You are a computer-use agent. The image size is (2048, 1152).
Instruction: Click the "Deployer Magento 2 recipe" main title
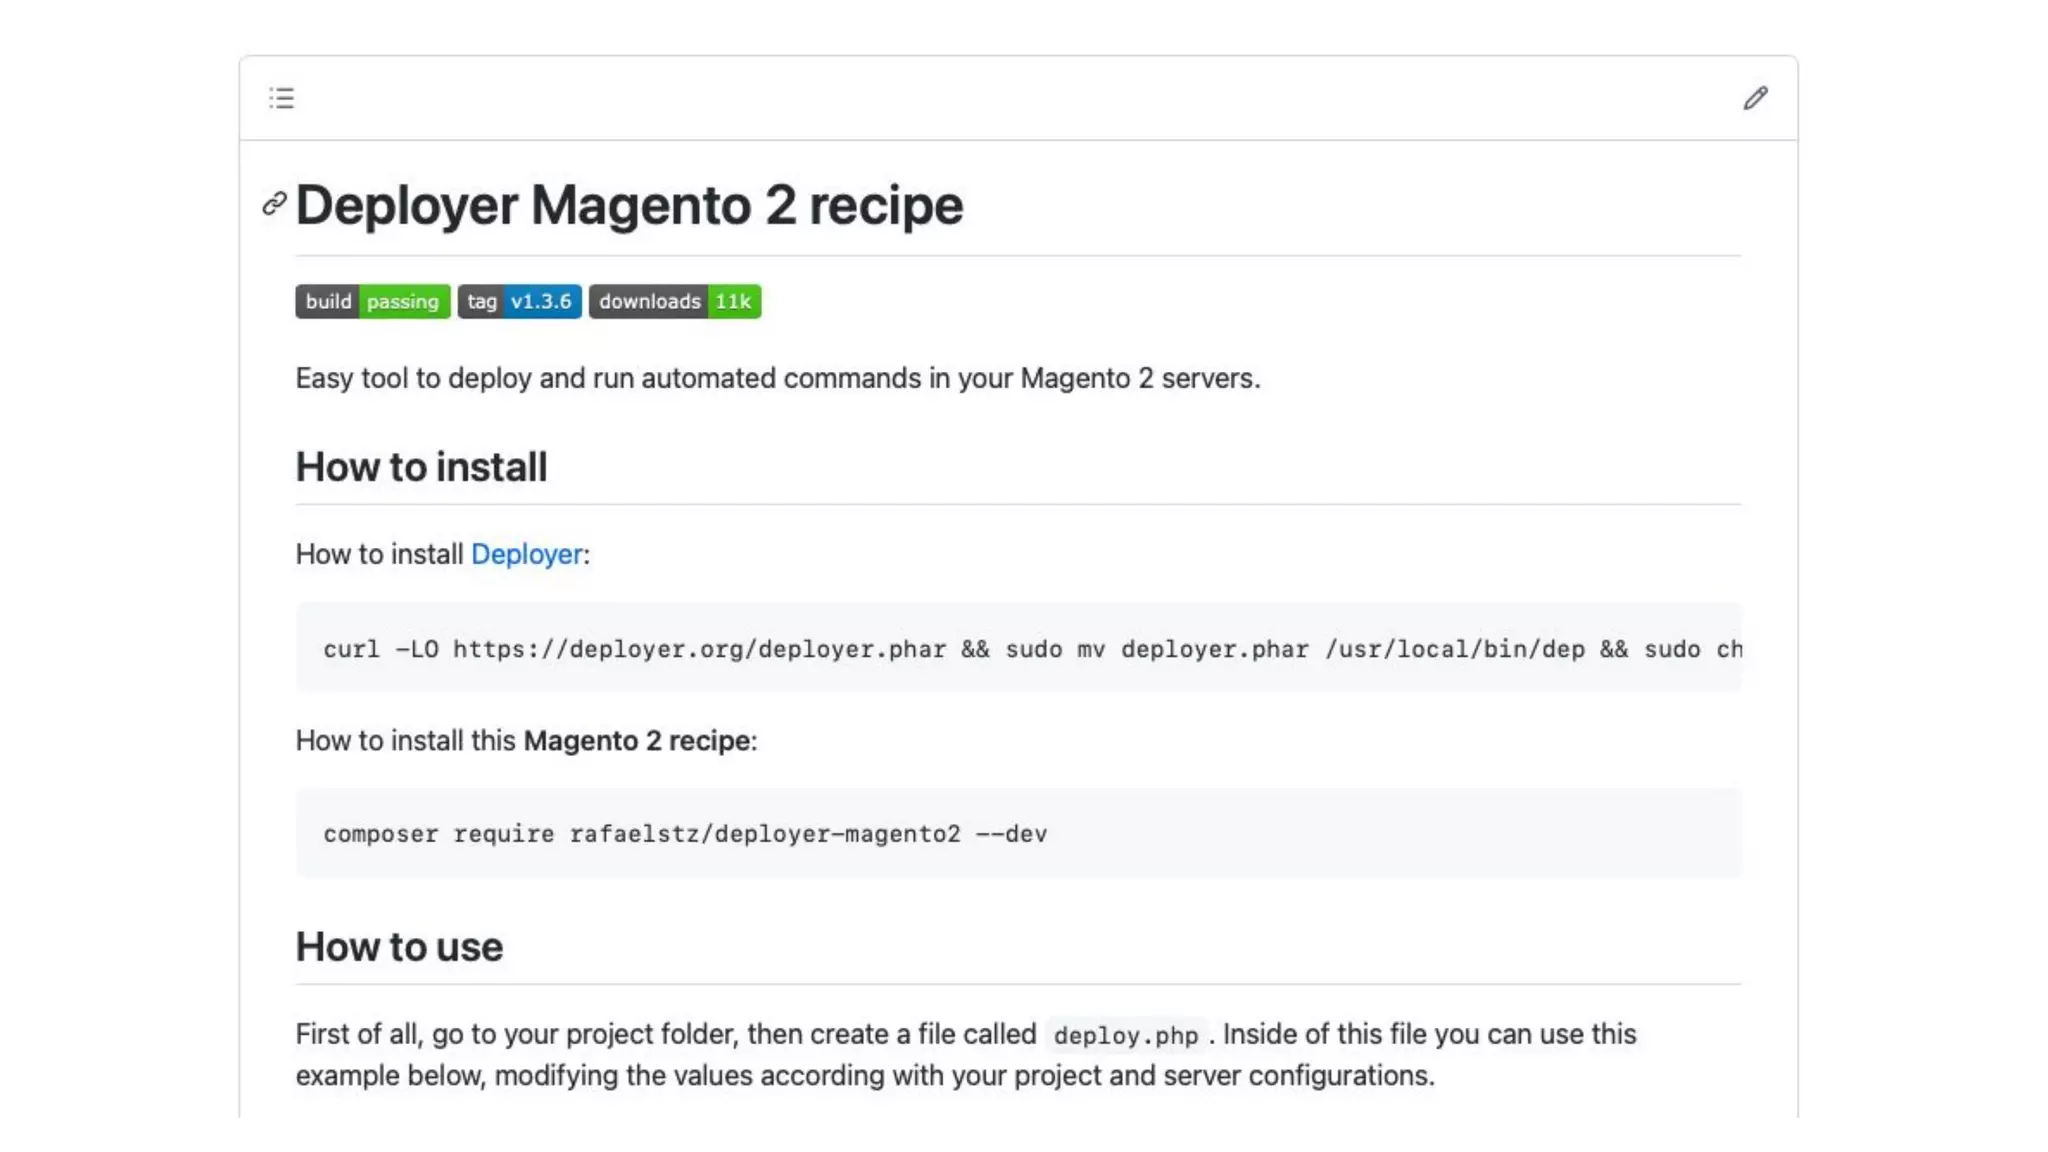click(x=629, y=205)
